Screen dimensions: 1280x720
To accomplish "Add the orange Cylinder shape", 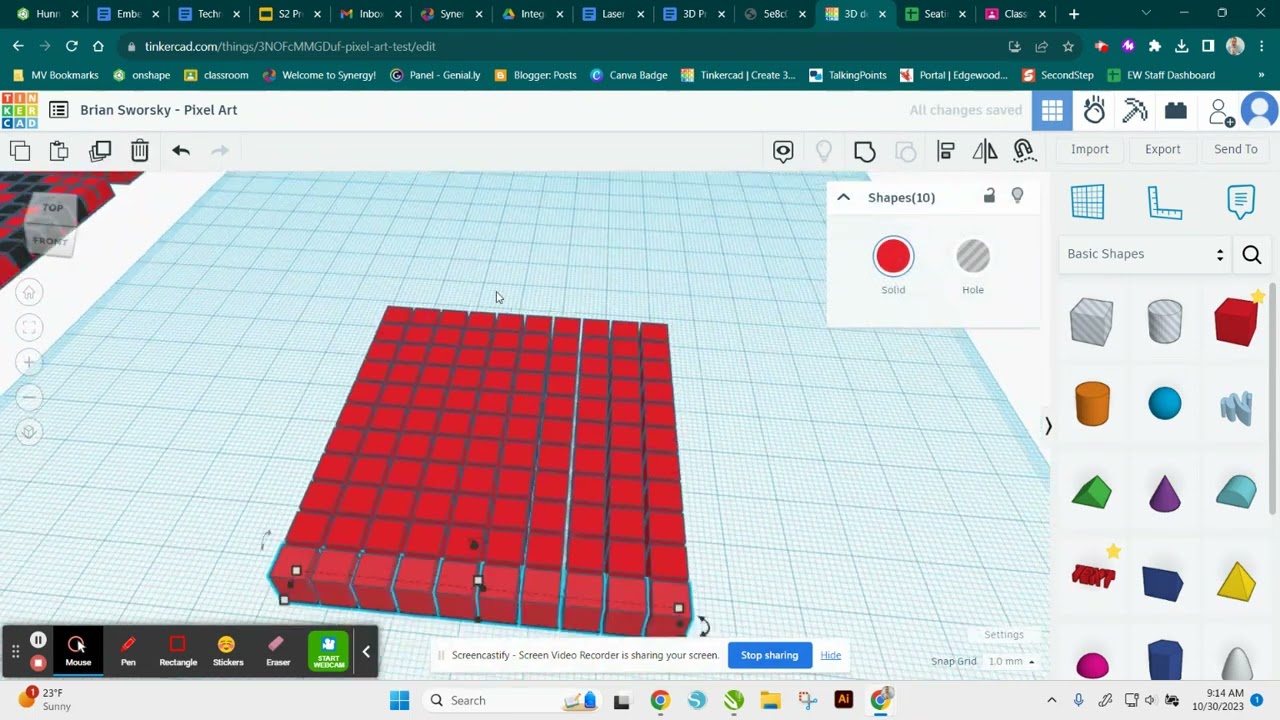I will 1092,404.
